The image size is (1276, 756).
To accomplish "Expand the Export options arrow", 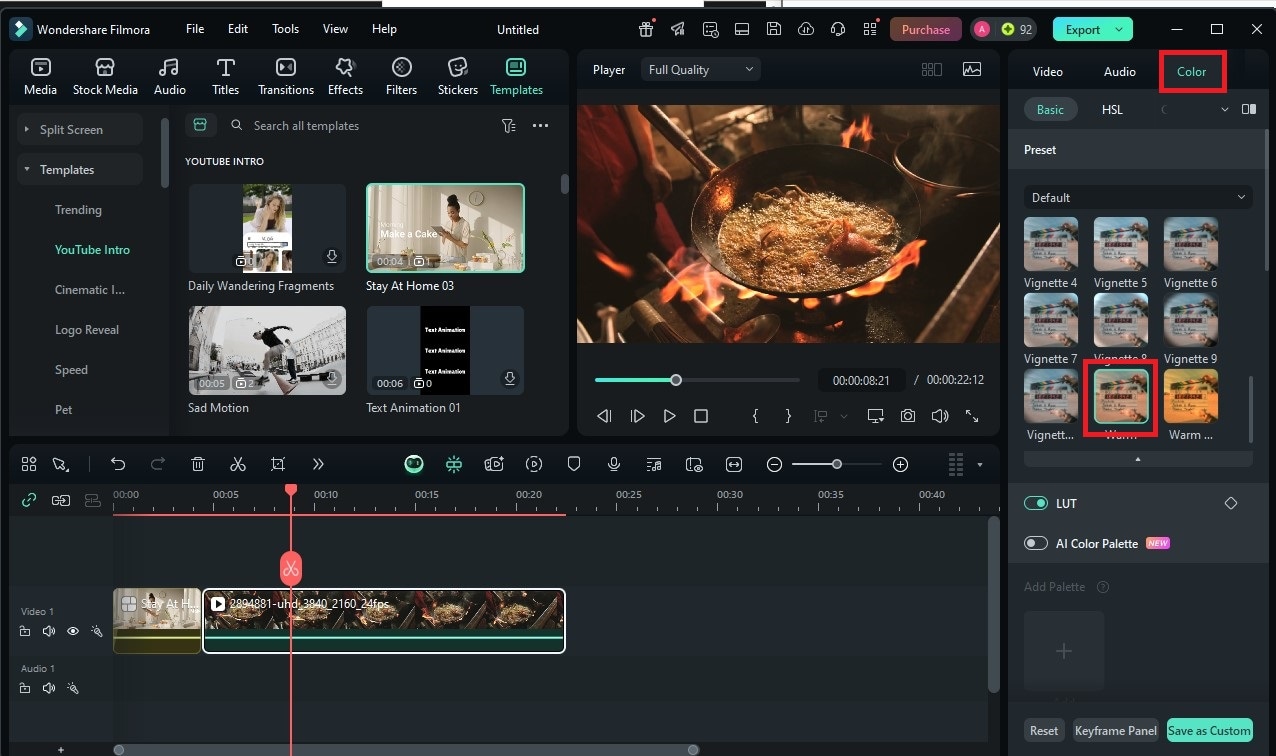I will coord(1119,30).
